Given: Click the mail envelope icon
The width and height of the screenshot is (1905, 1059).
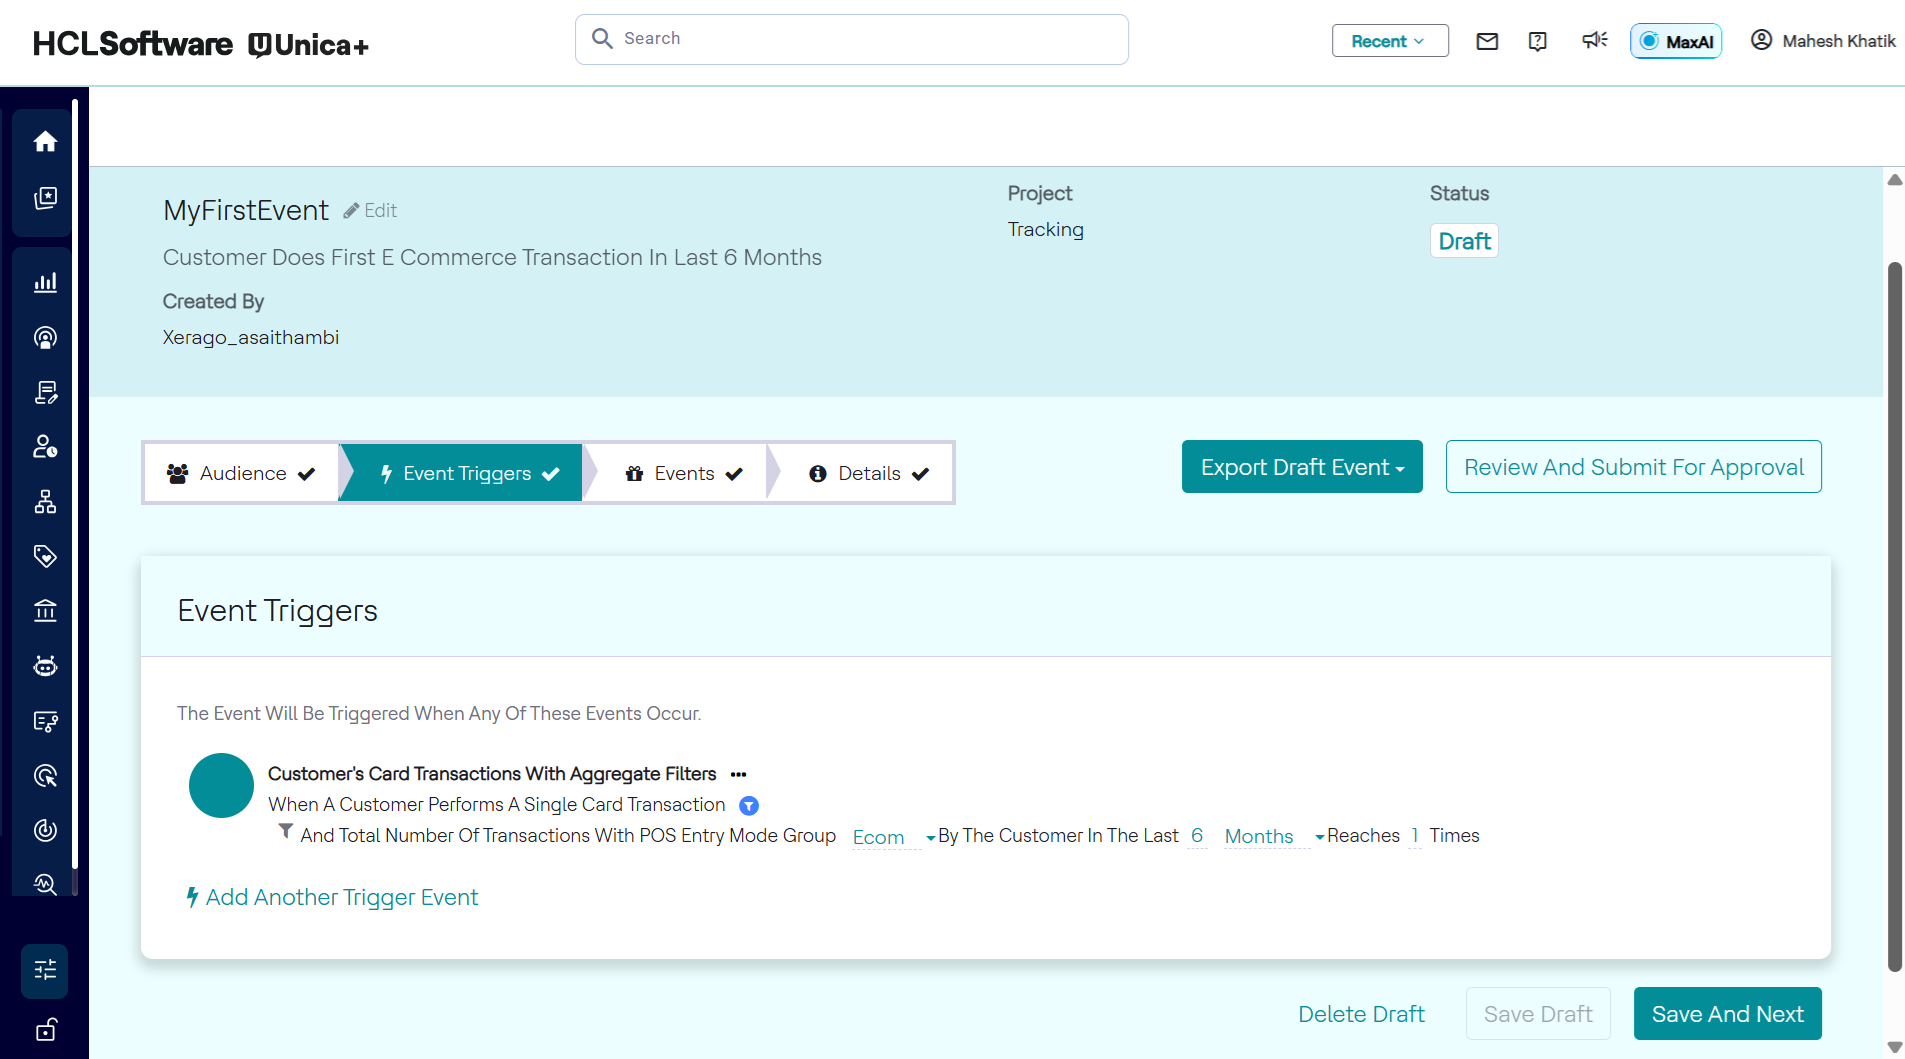Looking at the screenshot, I should (1487, 41).
